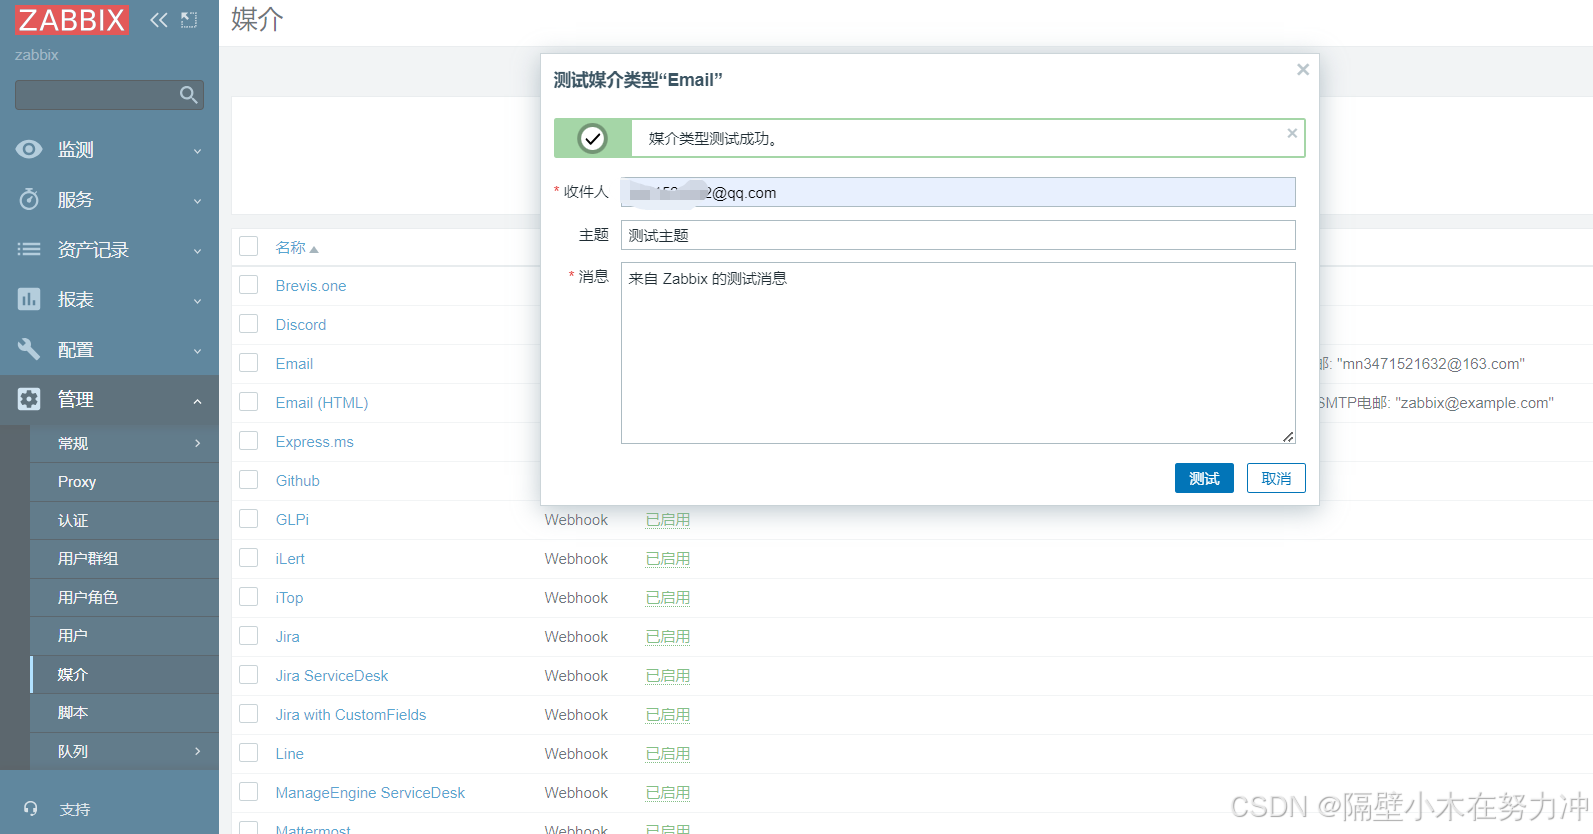Click the 服务 clock icon
The height and width of the screenshot is (834, 1593).
[x=29, y=199]
